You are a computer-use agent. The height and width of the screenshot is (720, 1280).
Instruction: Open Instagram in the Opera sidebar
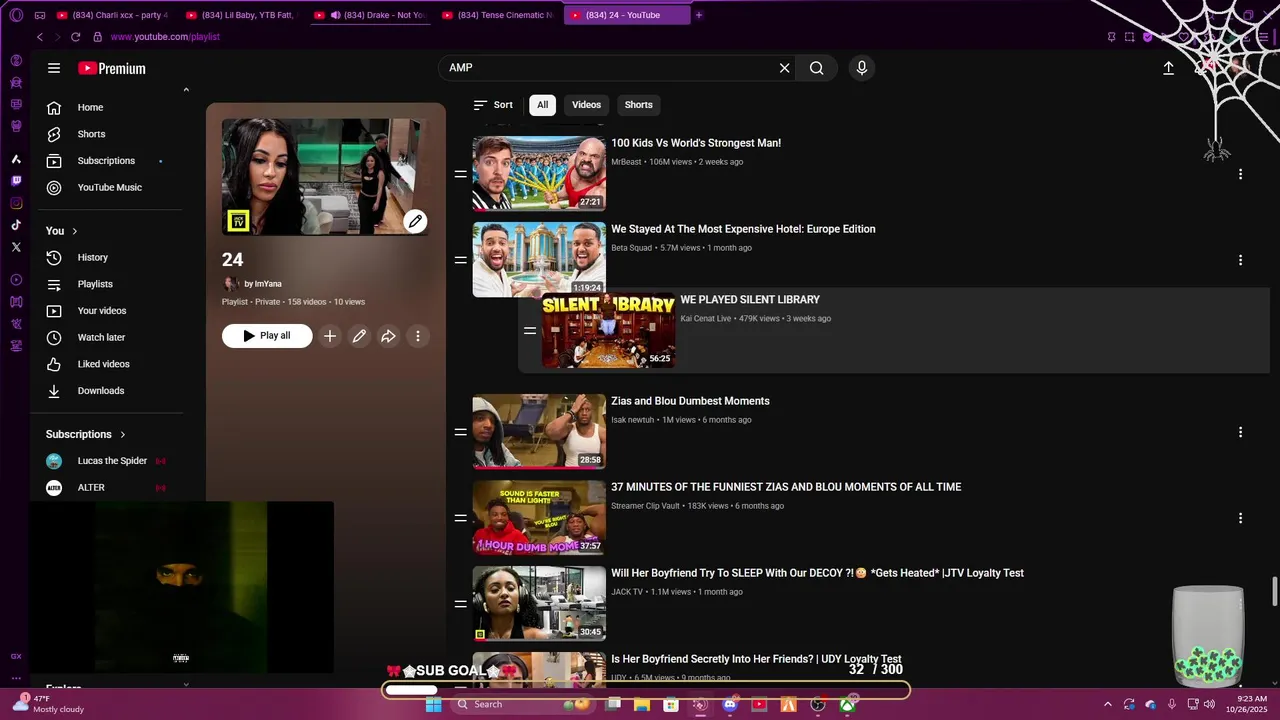pos(16,203)
